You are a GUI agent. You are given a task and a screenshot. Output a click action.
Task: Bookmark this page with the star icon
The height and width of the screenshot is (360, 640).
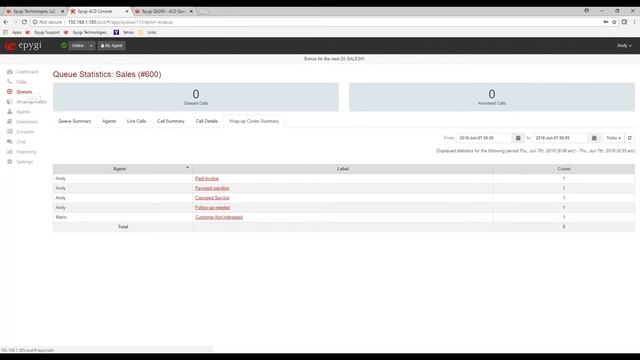click(x=614, y=22)
